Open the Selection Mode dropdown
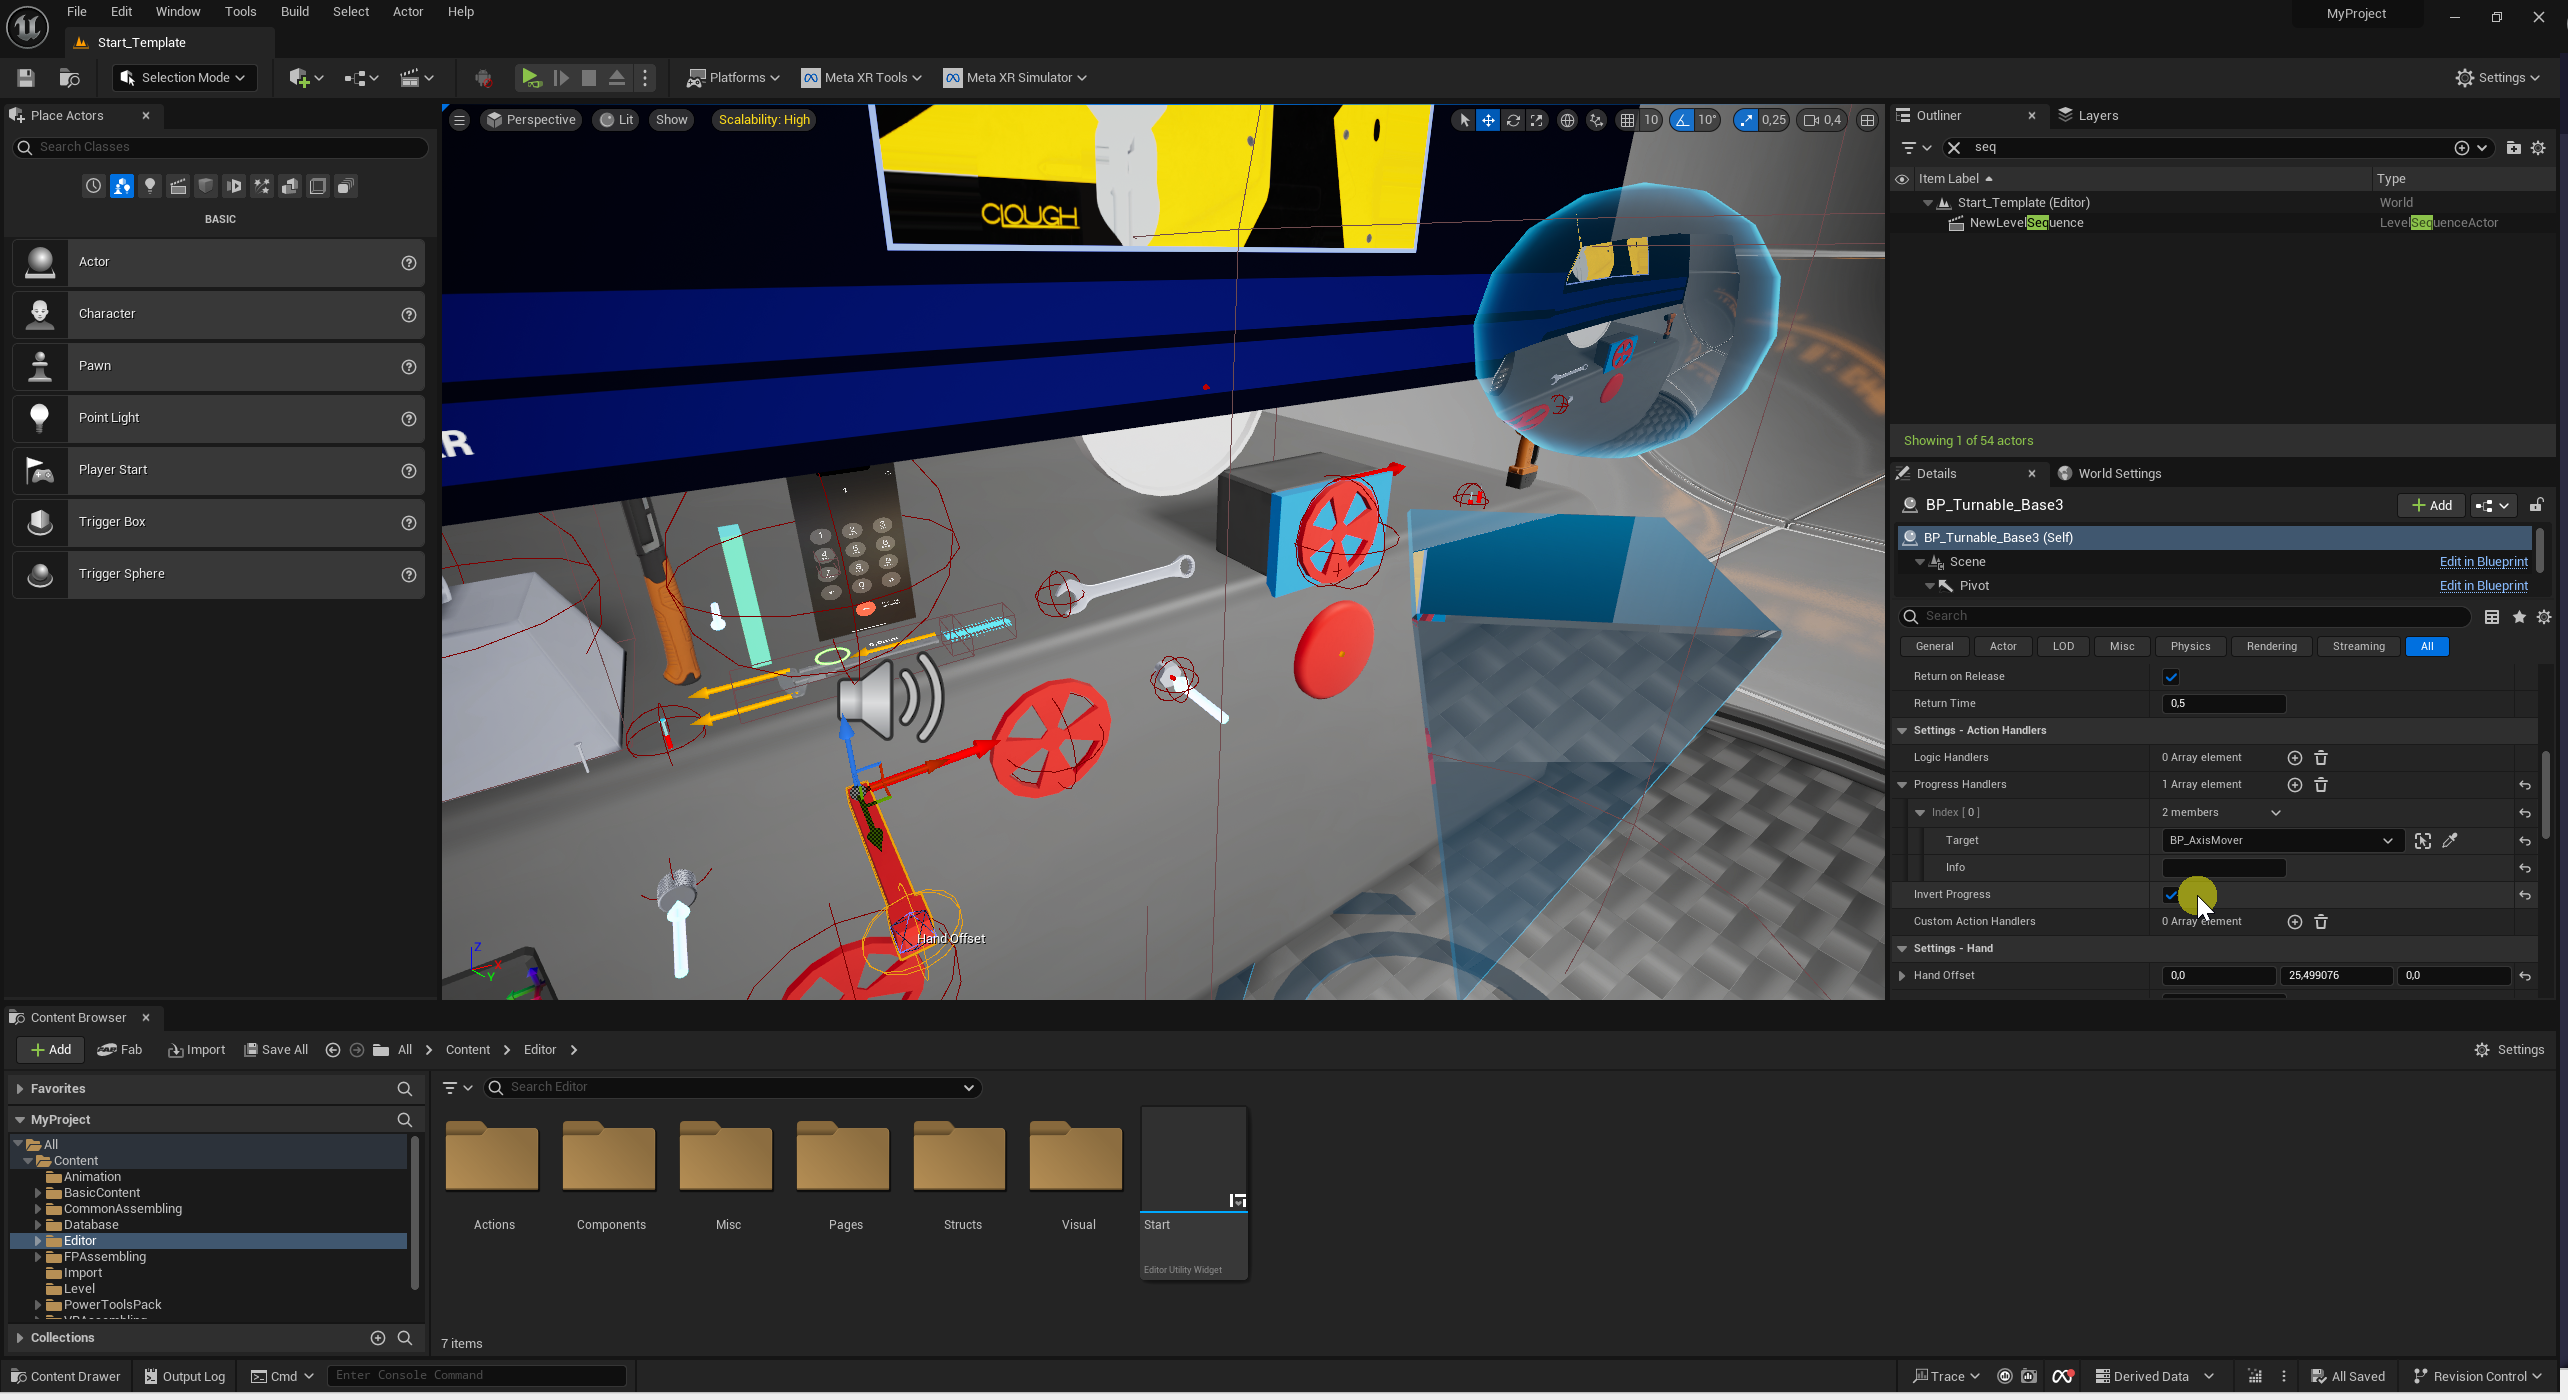 (x=184, y=77)
